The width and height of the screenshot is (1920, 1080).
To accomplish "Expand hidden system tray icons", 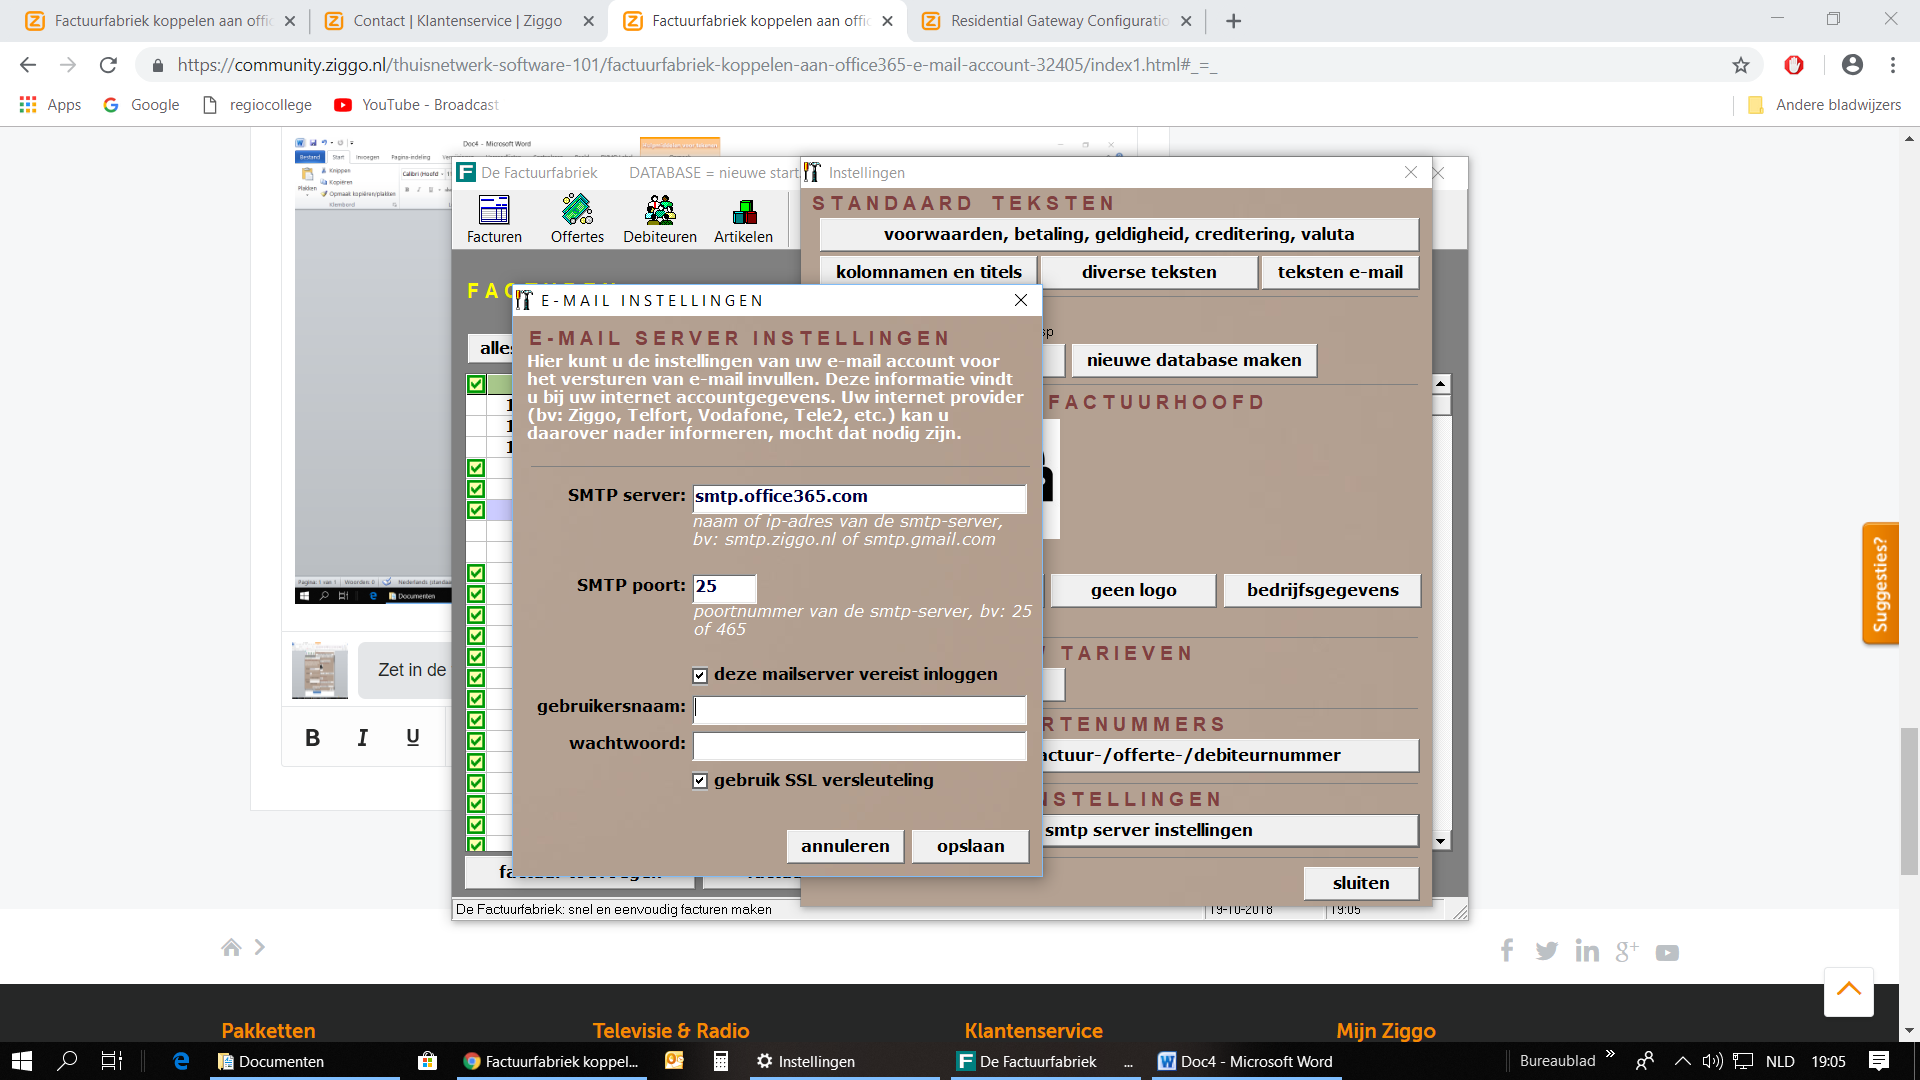I will [1683, 1061].
